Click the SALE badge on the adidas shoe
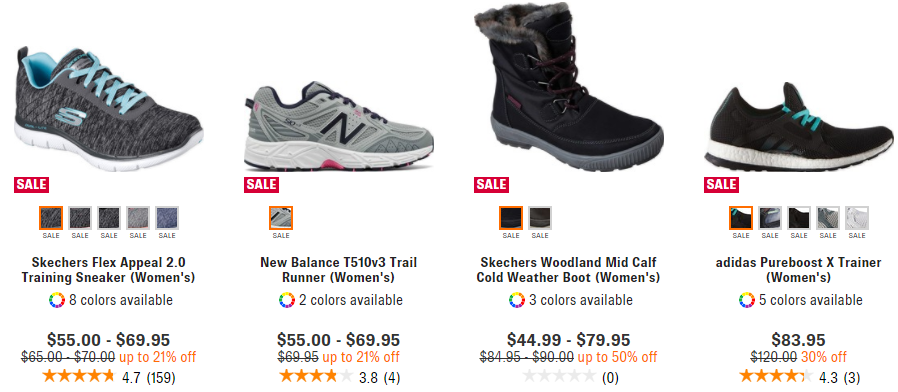Screen dimensions: 898x392 721,185
